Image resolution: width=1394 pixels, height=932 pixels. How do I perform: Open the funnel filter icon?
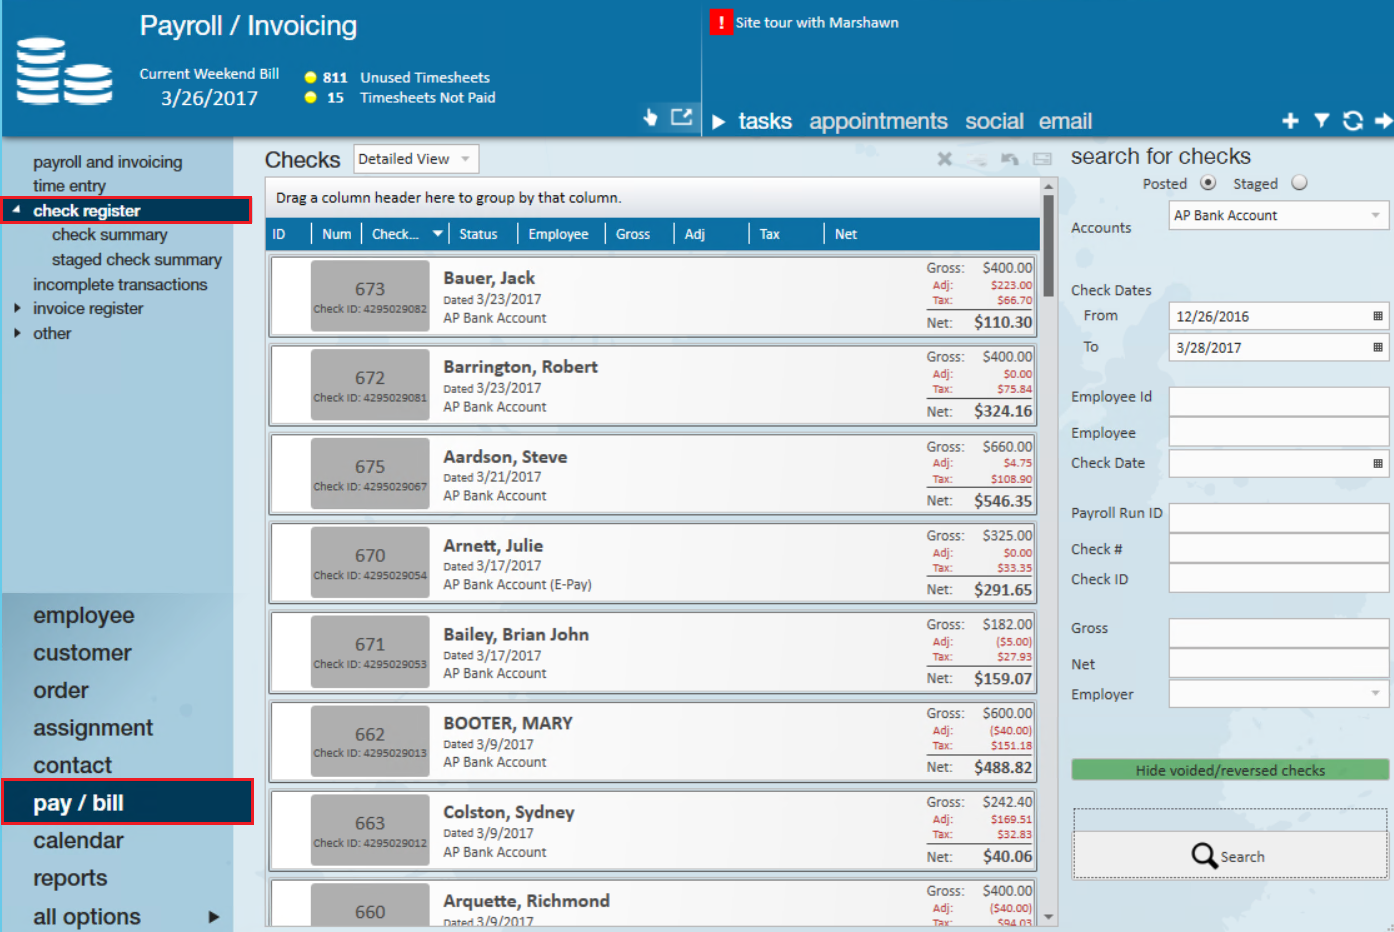pyautogui.click(x=1321, y=121)
